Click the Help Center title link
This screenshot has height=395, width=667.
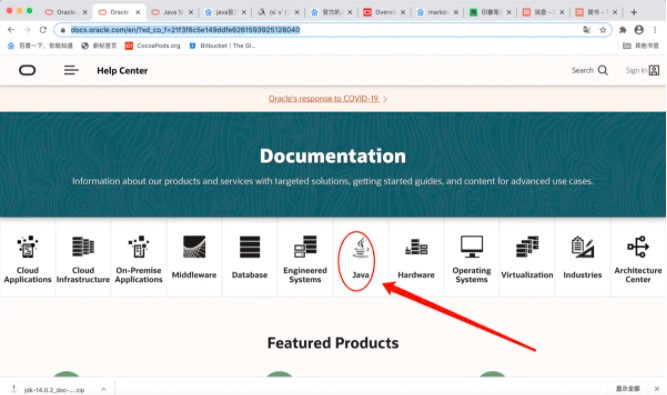pyautogui.click(x=122, y=71)
